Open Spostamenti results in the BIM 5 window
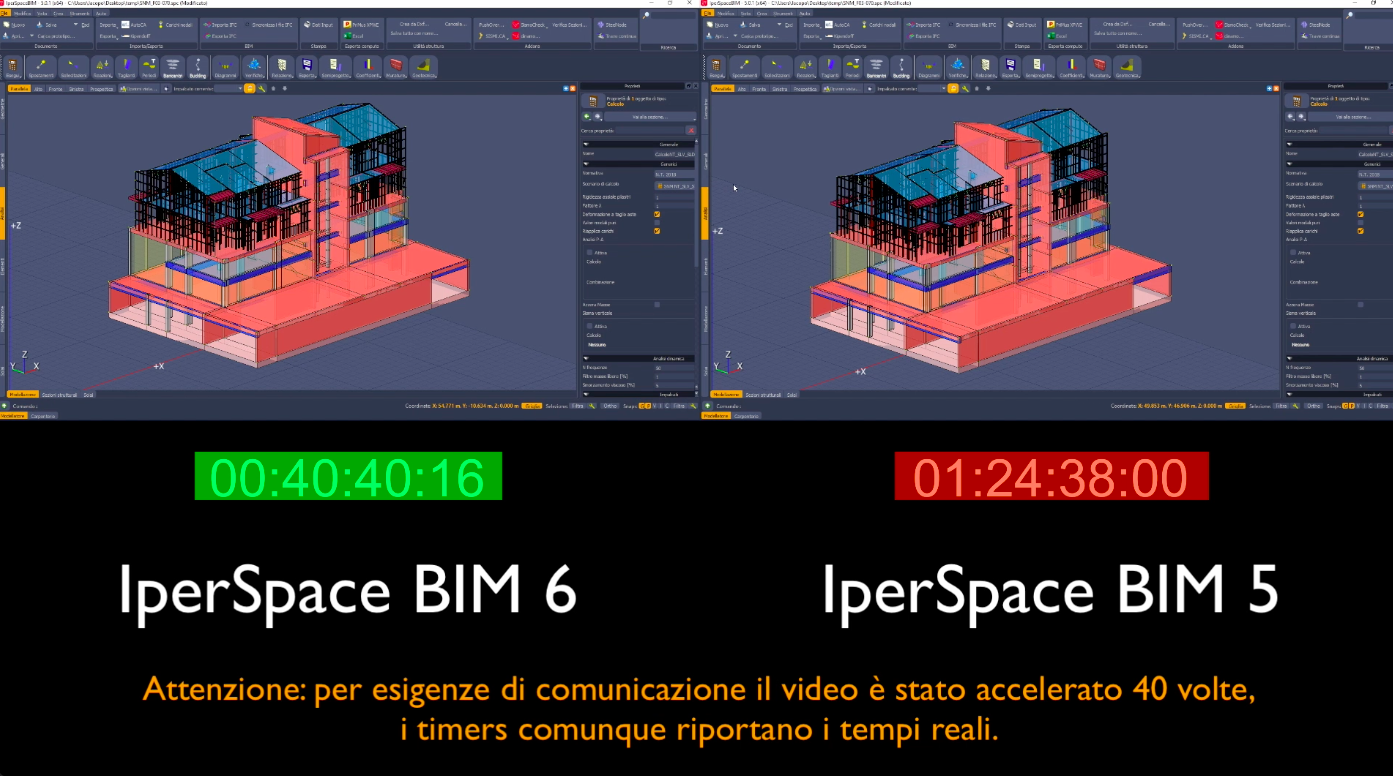Screen dimensions: 1393x776 [744, 67]
